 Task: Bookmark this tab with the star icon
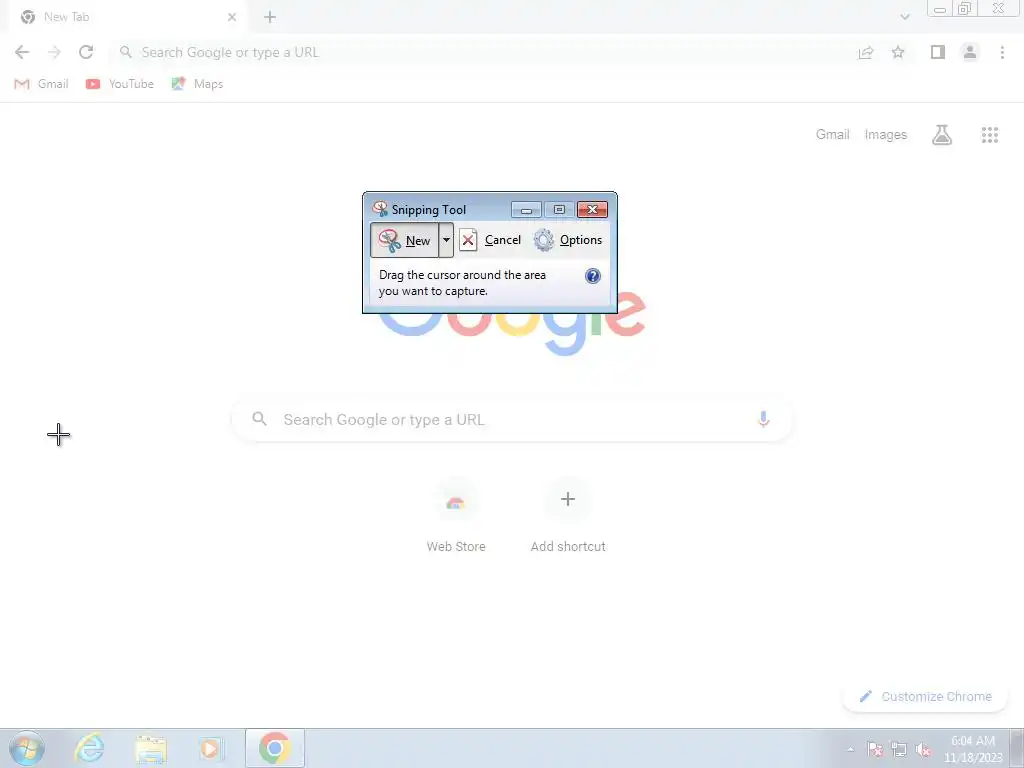tap(898, 52)
